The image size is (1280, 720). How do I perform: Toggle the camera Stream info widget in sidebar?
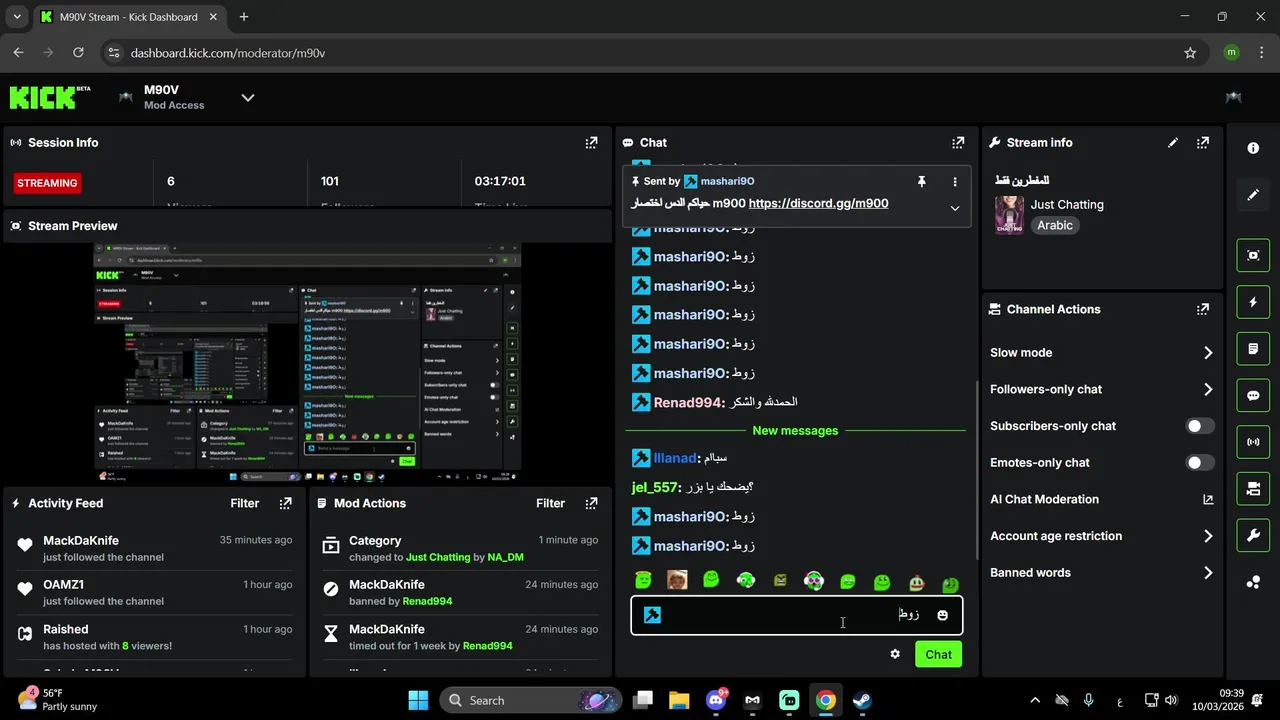[x=1253, y=489]
